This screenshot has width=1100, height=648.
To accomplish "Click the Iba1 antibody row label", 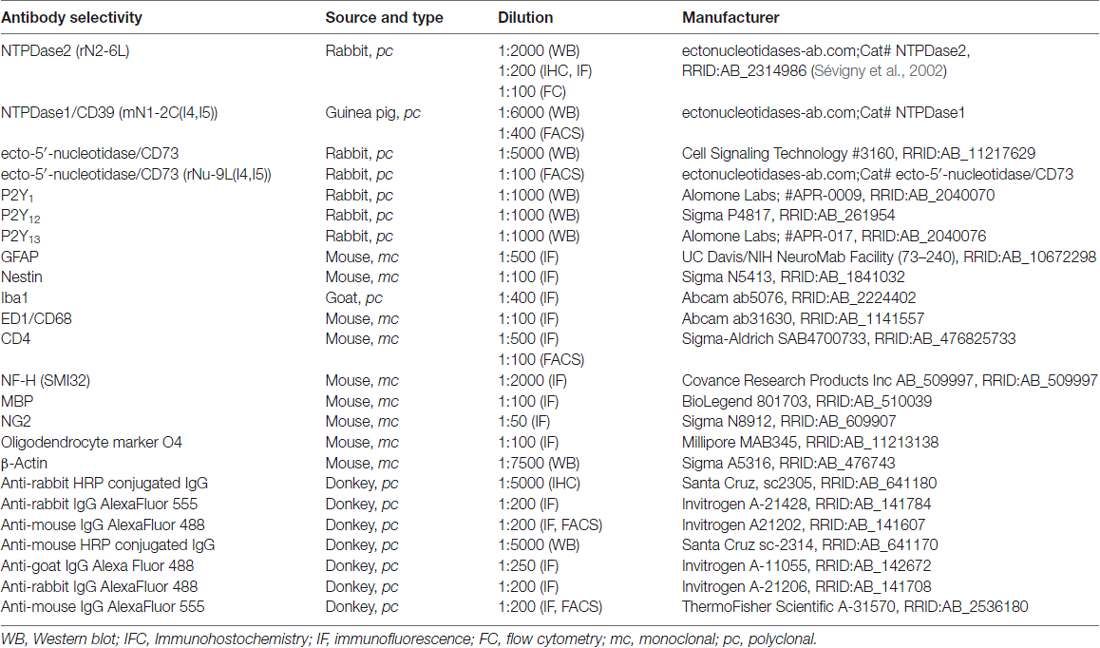I will click(15, 298).
